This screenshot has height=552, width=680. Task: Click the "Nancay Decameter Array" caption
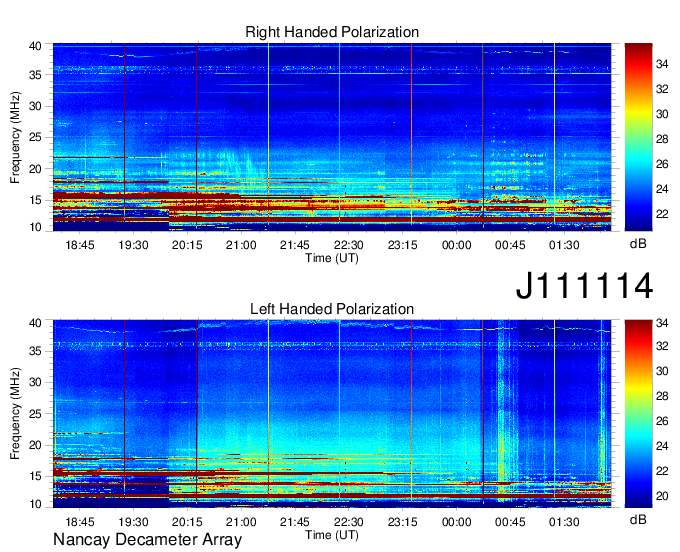pyautogui.click(x=147, y=539)
